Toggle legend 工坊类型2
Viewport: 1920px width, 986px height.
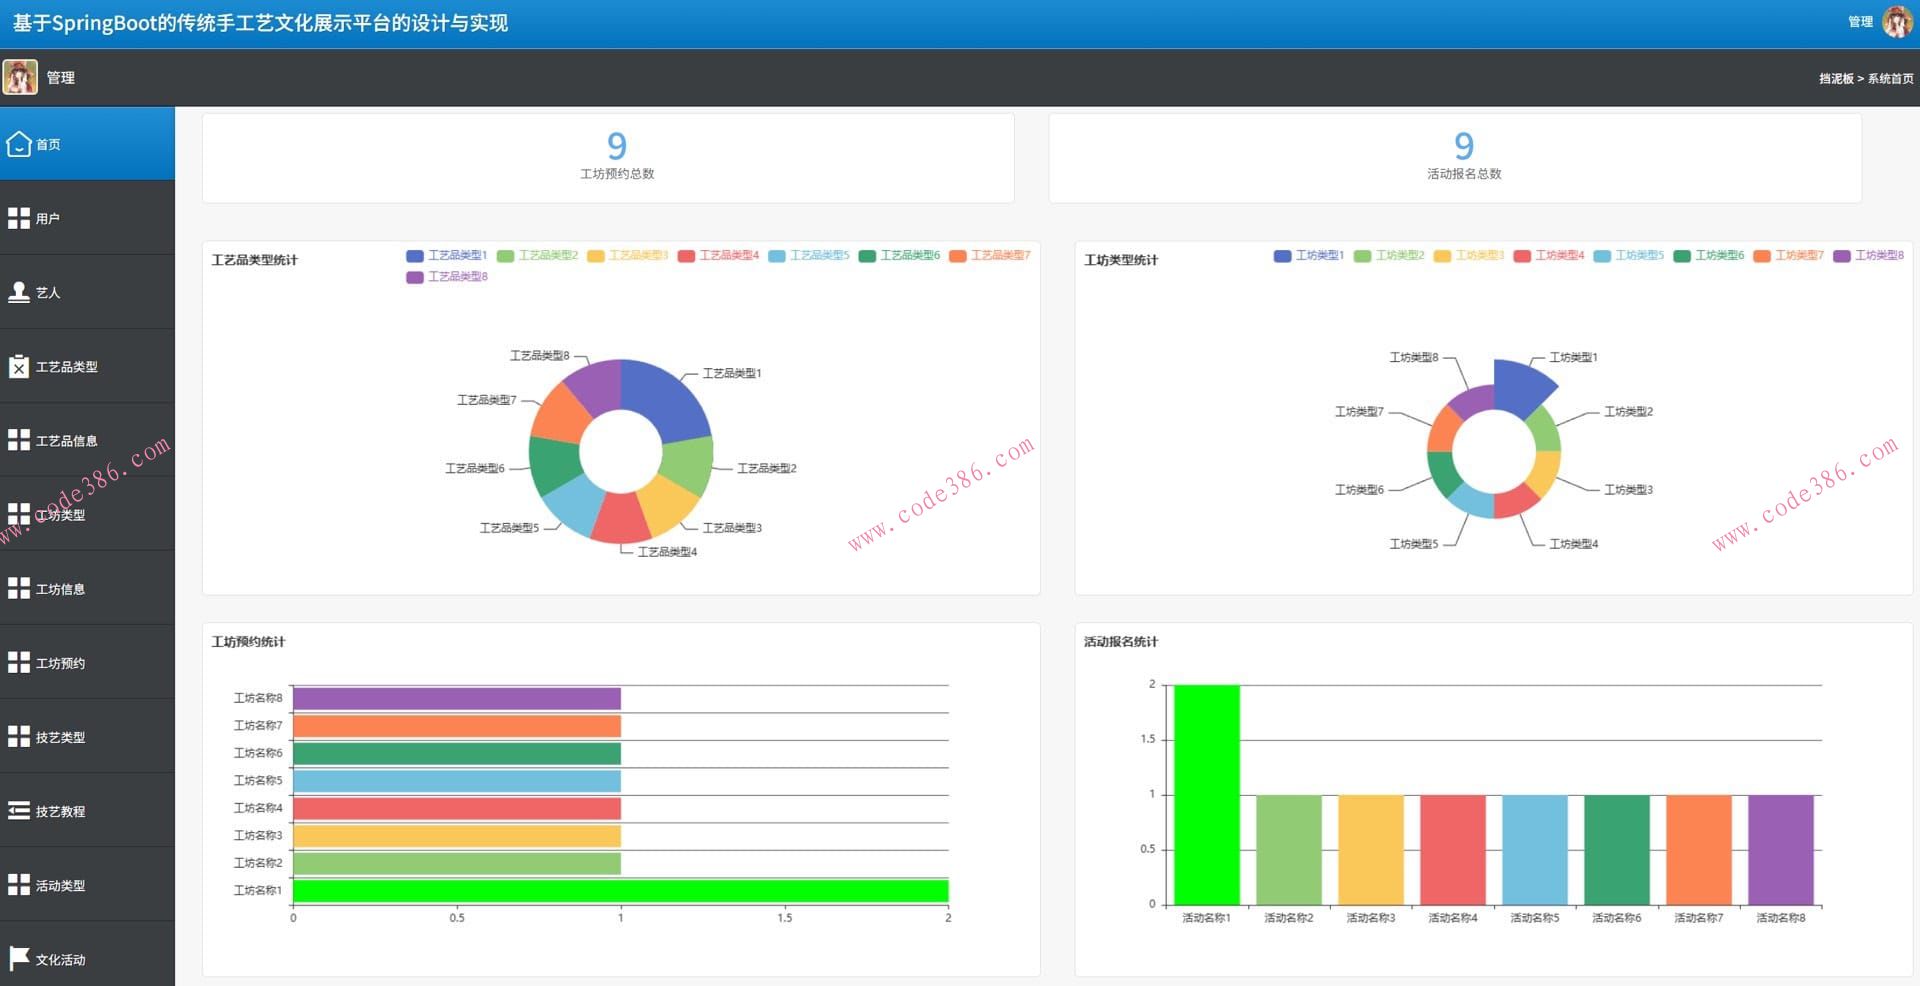click(1389, 256)
